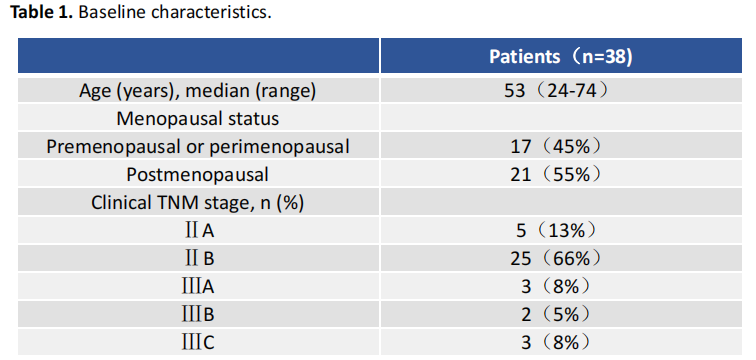Select Premenopausal or perimenopausal row label

(198, 147)
